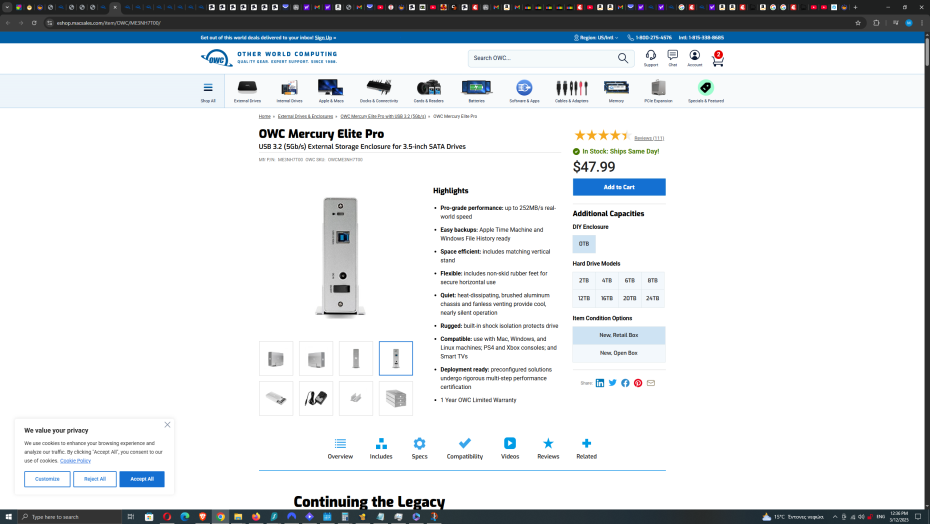Expand Region US/Intl dropdown

(595, 37)
